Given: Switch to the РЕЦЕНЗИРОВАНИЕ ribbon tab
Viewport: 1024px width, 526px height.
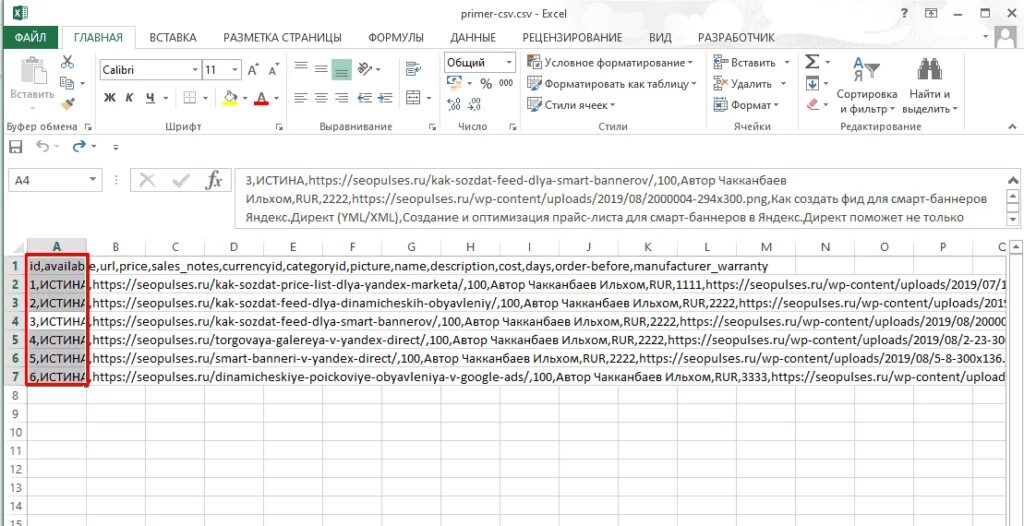Looking at the screenshot, I should pyautogui.click(x=572, y=37).
